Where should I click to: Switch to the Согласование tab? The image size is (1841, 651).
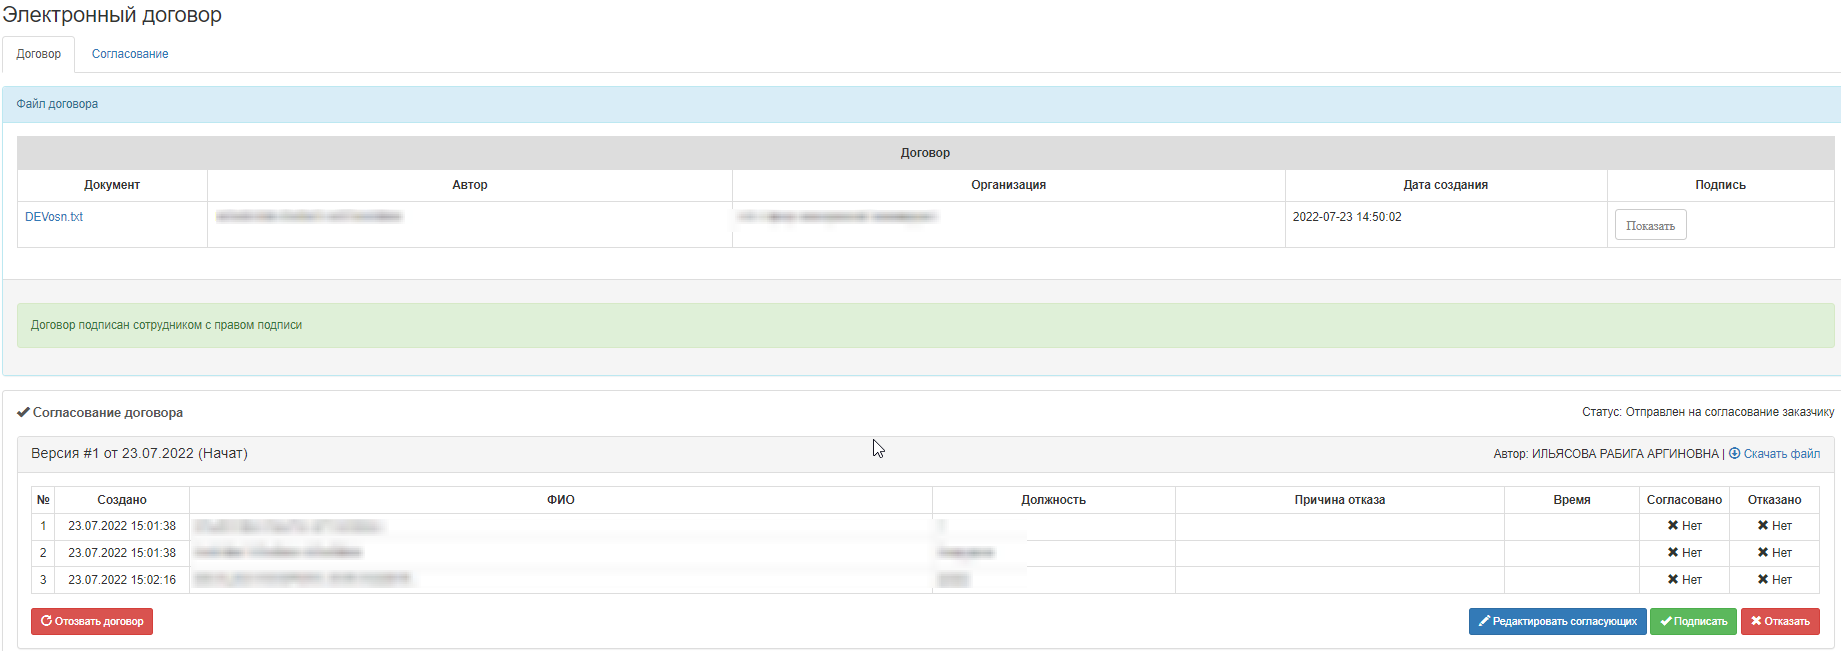(130, 54)
